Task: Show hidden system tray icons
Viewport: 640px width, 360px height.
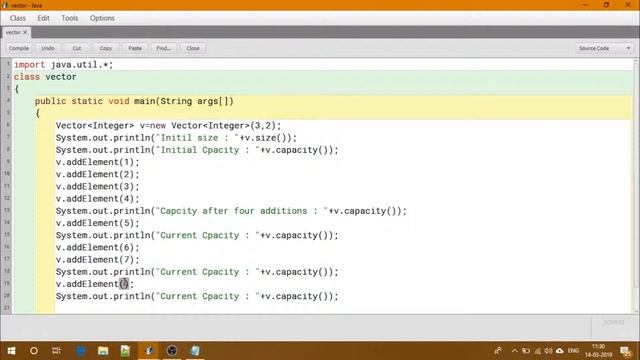Action: (514, 351)
